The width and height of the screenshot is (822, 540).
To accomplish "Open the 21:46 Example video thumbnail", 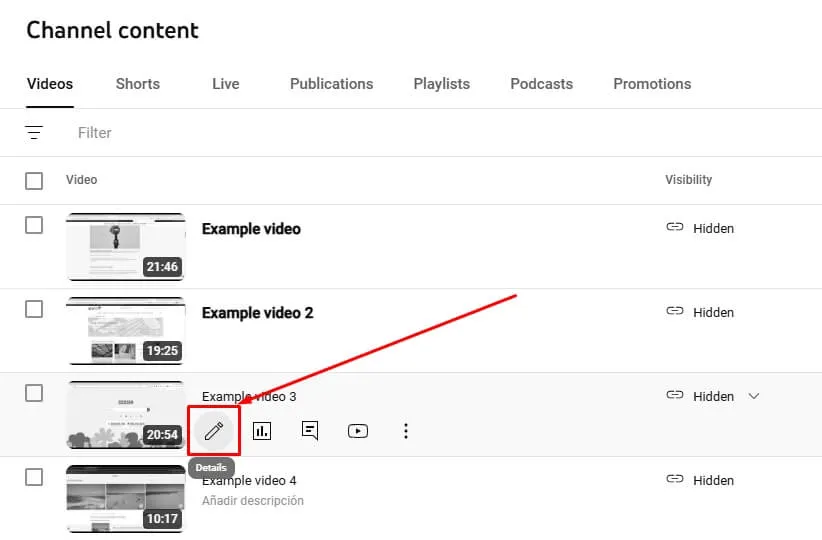I will coord(125,246).
